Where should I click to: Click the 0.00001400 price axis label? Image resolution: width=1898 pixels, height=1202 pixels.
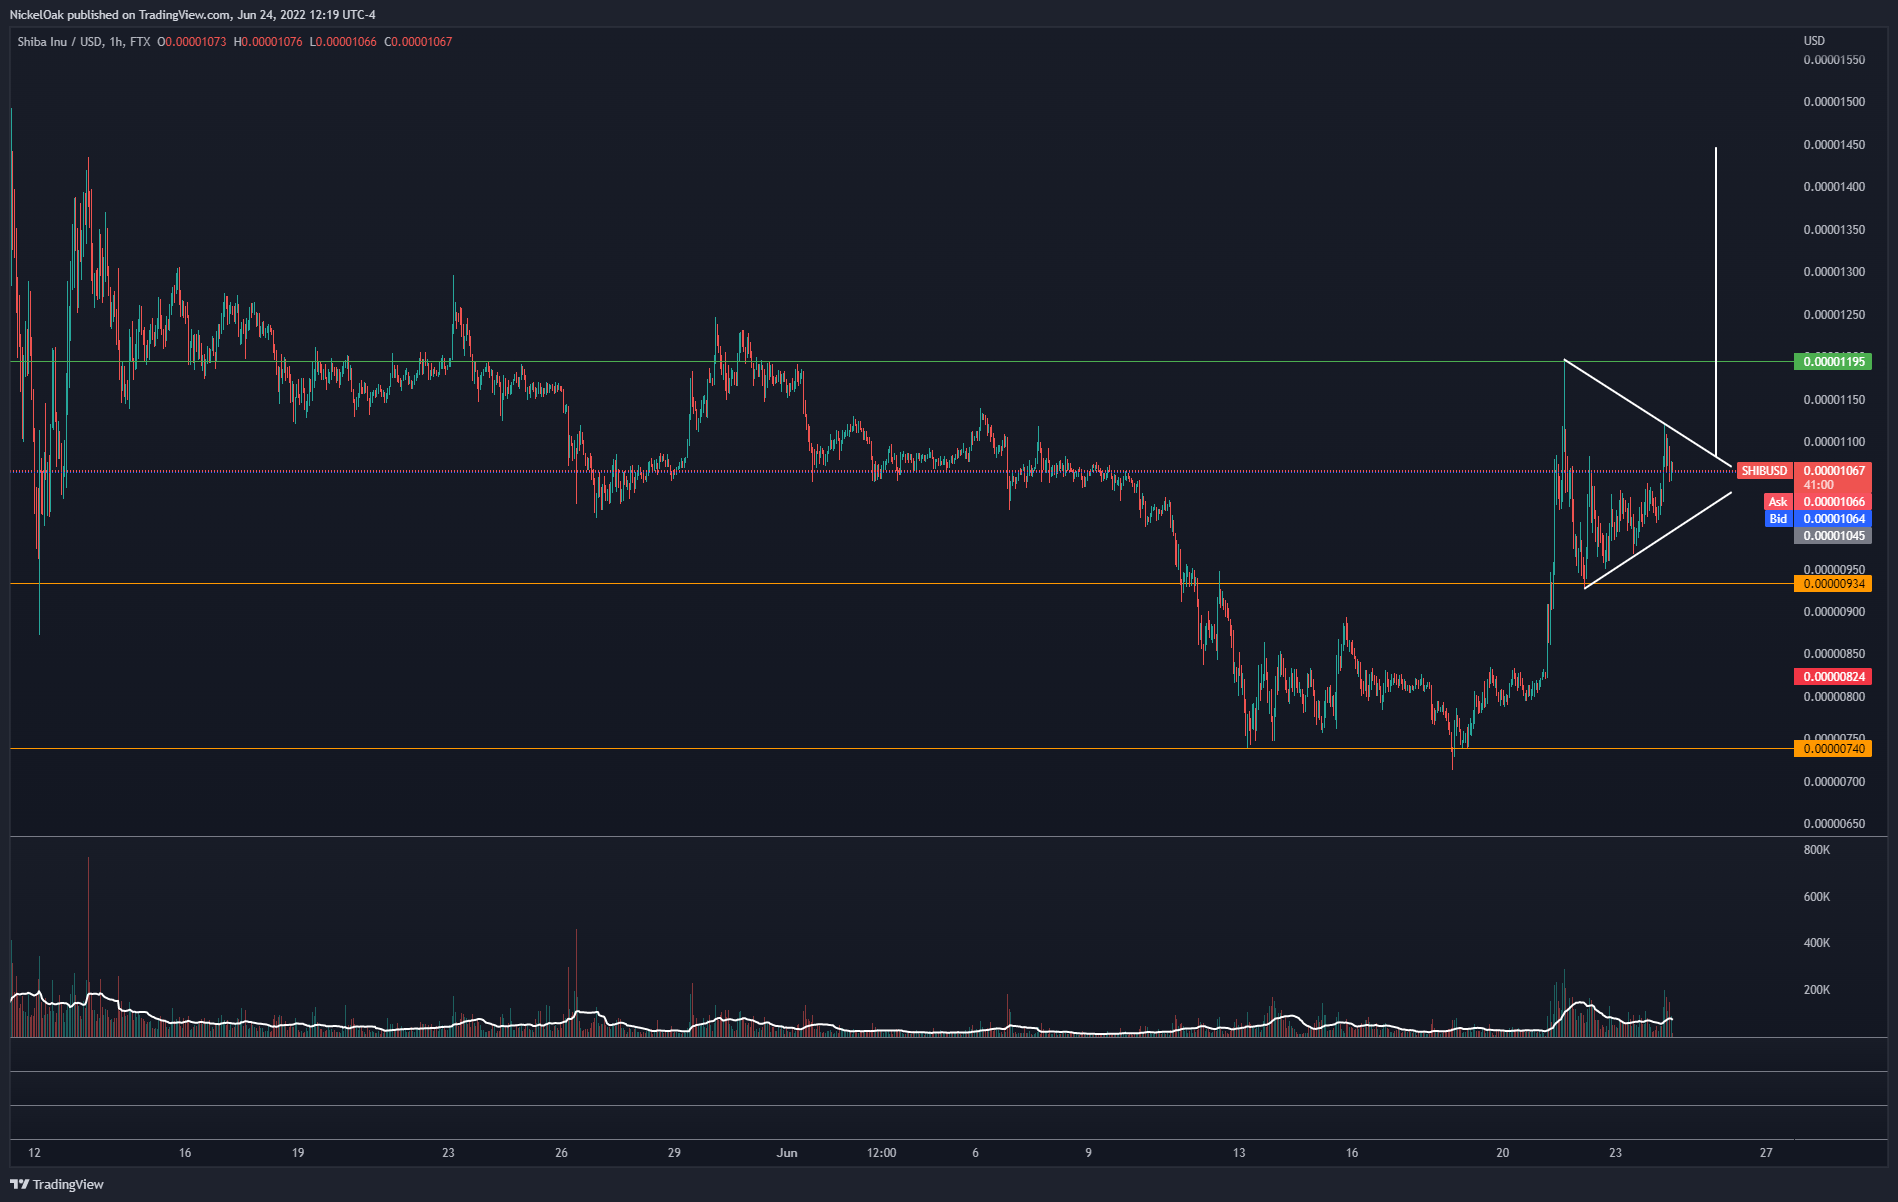point(1834,187)
